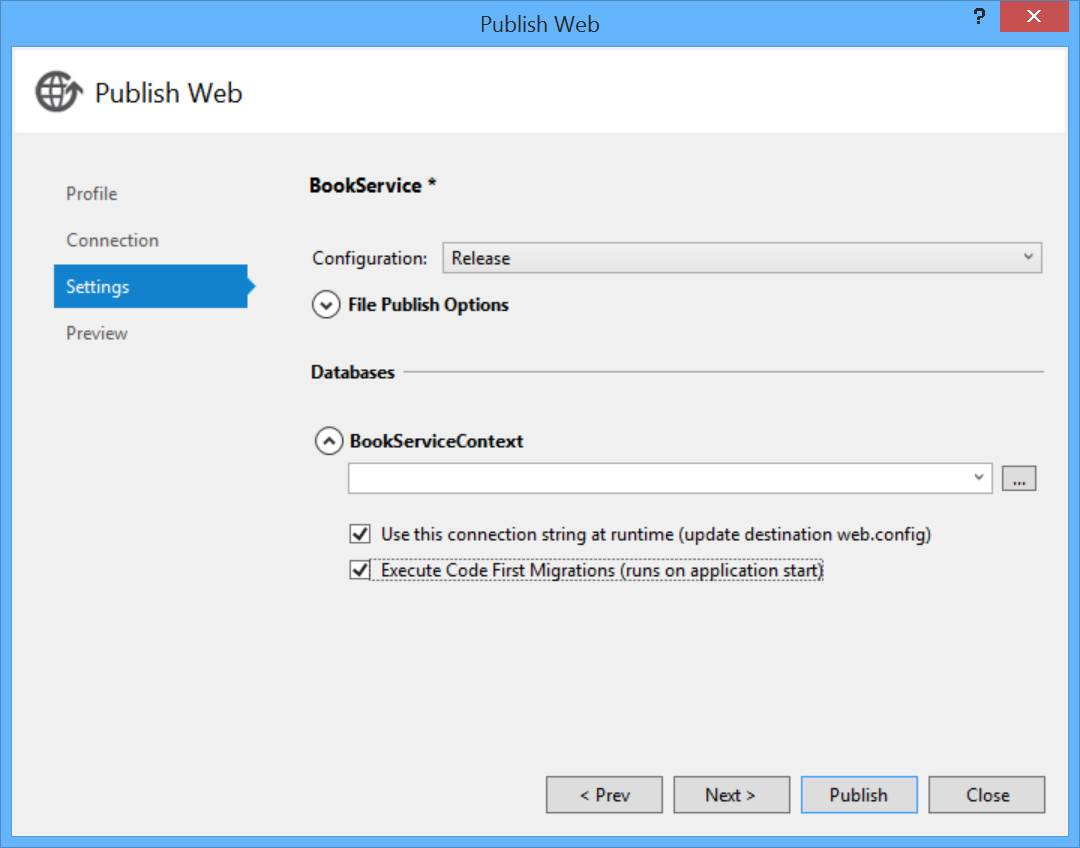Go to the Preview step

[96, 332]
